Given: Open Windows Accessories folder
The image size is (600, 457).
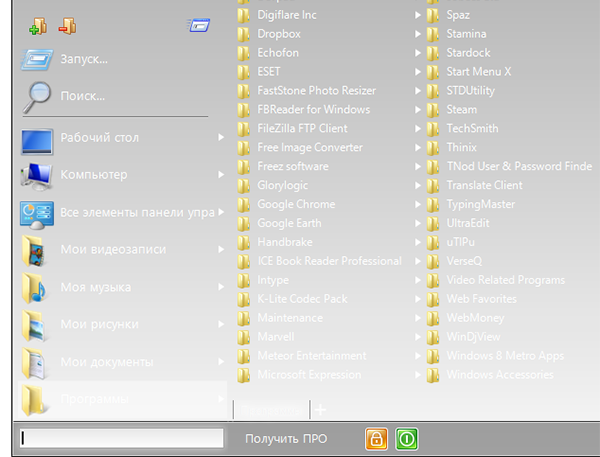Looking at the screenshot, I should 512,375.
